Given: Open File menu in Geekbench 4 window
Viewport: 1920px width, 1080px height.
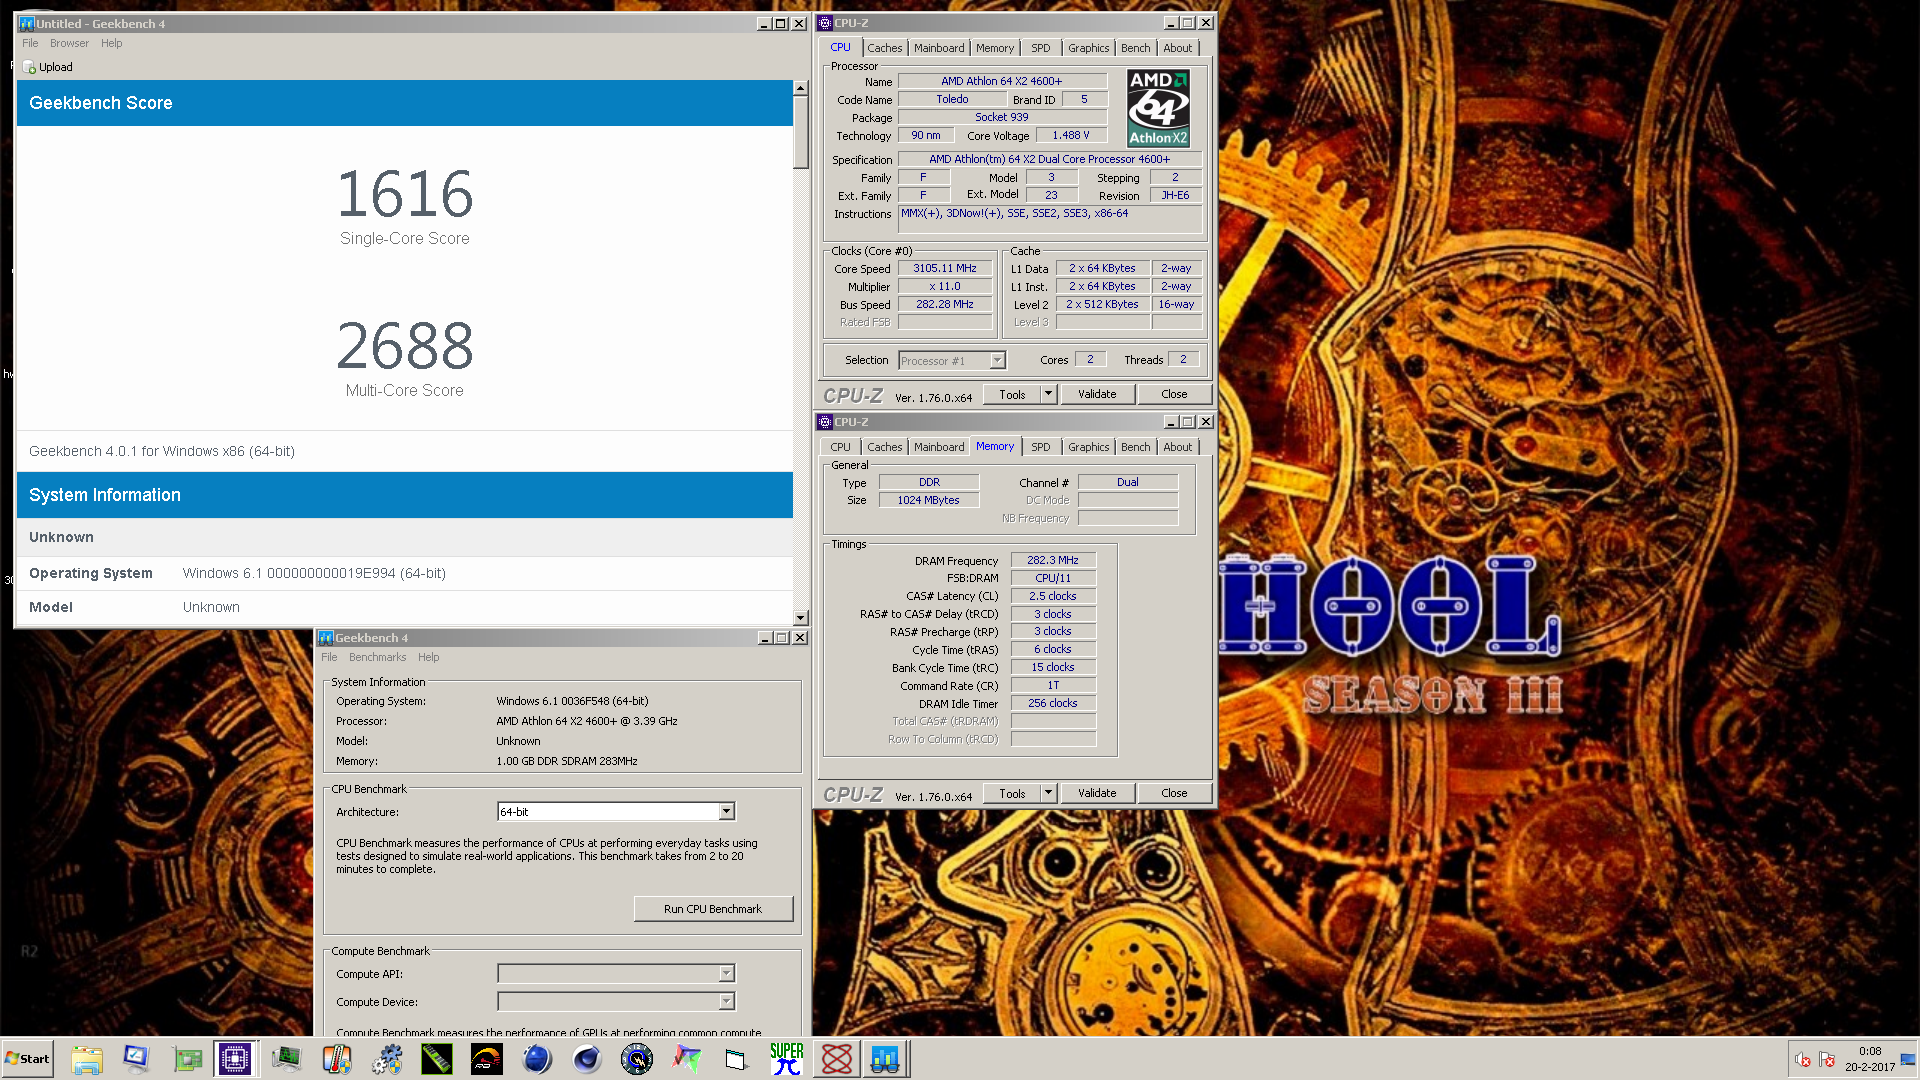Looking at the screenshot, I should coord(329,658).
